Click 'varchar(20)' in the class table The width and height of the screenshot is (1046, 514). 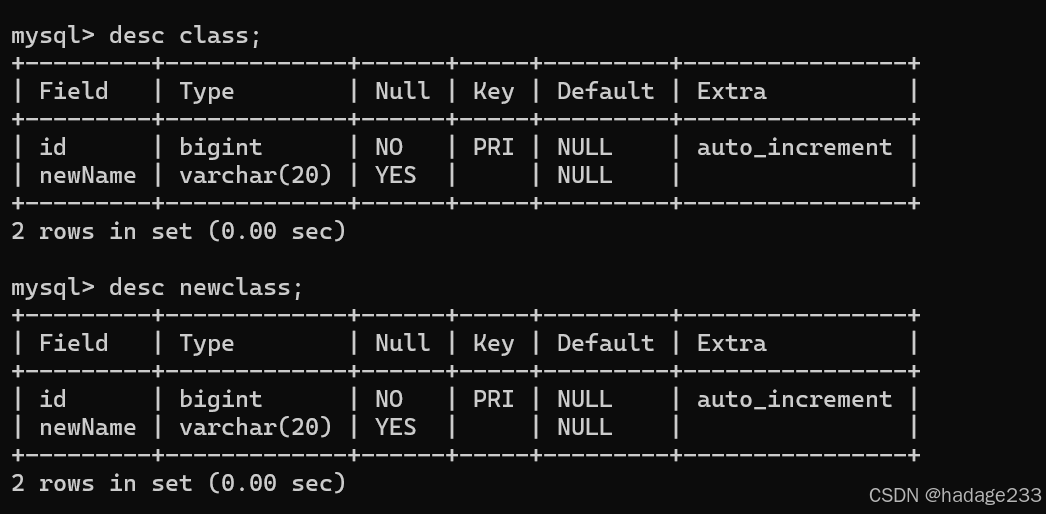coord(255,175)
